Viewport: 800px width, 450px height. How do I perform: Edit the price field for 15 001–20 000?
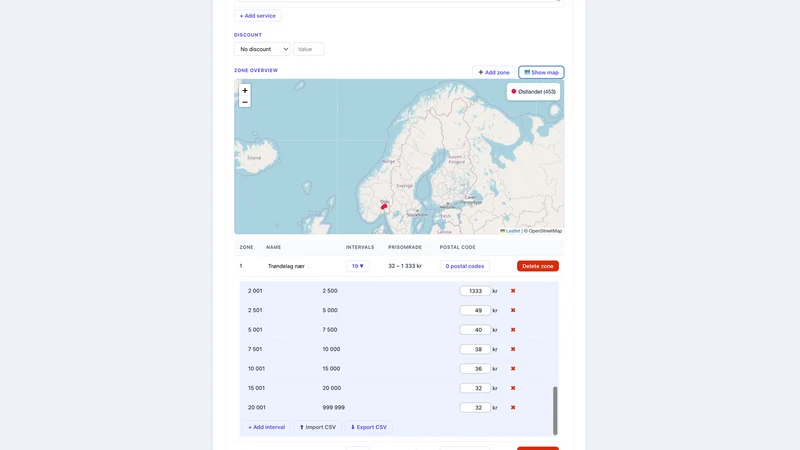tap(475, 388)
